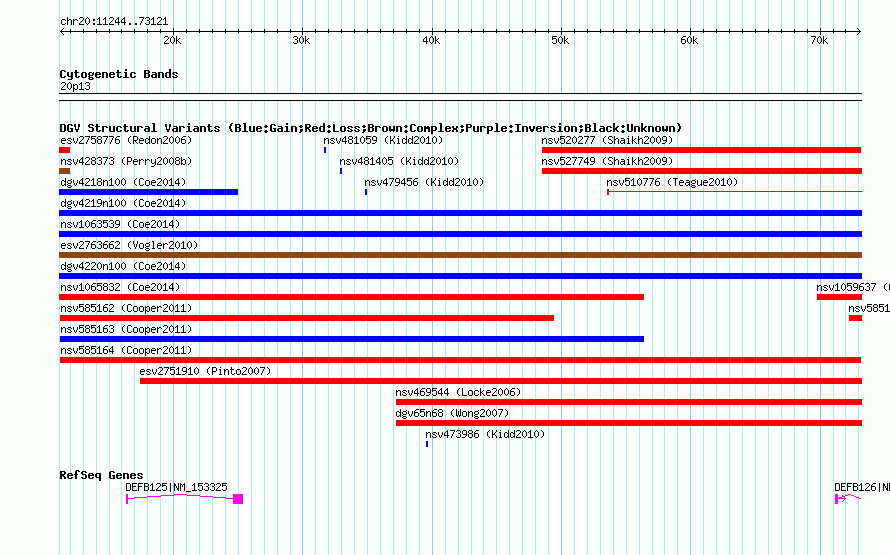Click the nsv585163 (Cooper2011) label
The width and height of the screenshot is (890, 555).
(x=127, y=329)
